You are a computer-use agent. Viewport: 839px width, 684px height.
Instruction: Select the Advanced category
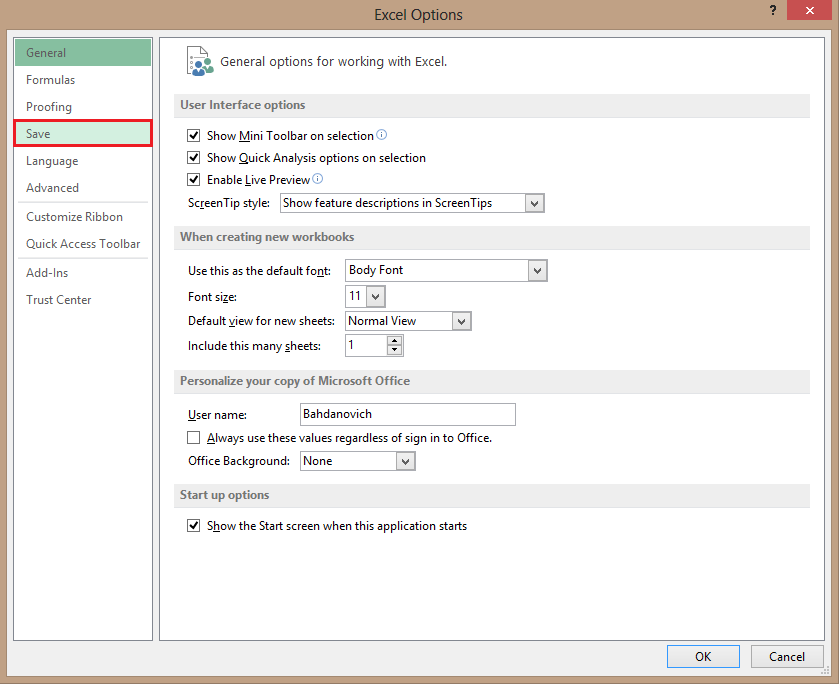tap(83, 188)
